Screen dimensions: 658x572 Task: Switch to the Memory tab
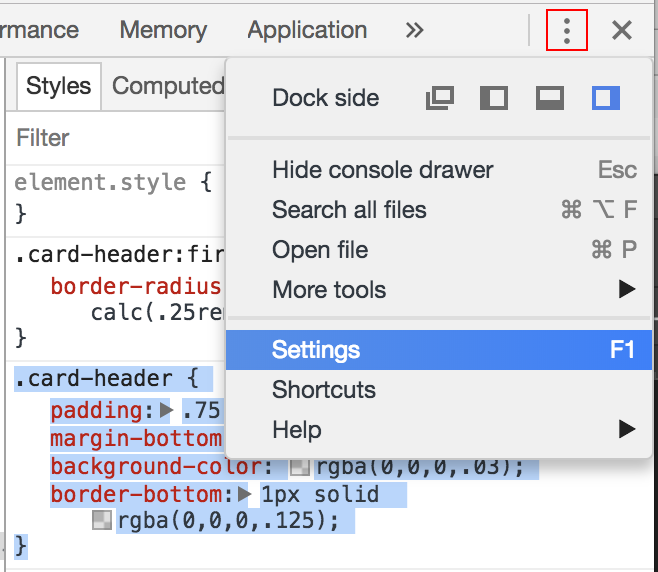[163, 30]
